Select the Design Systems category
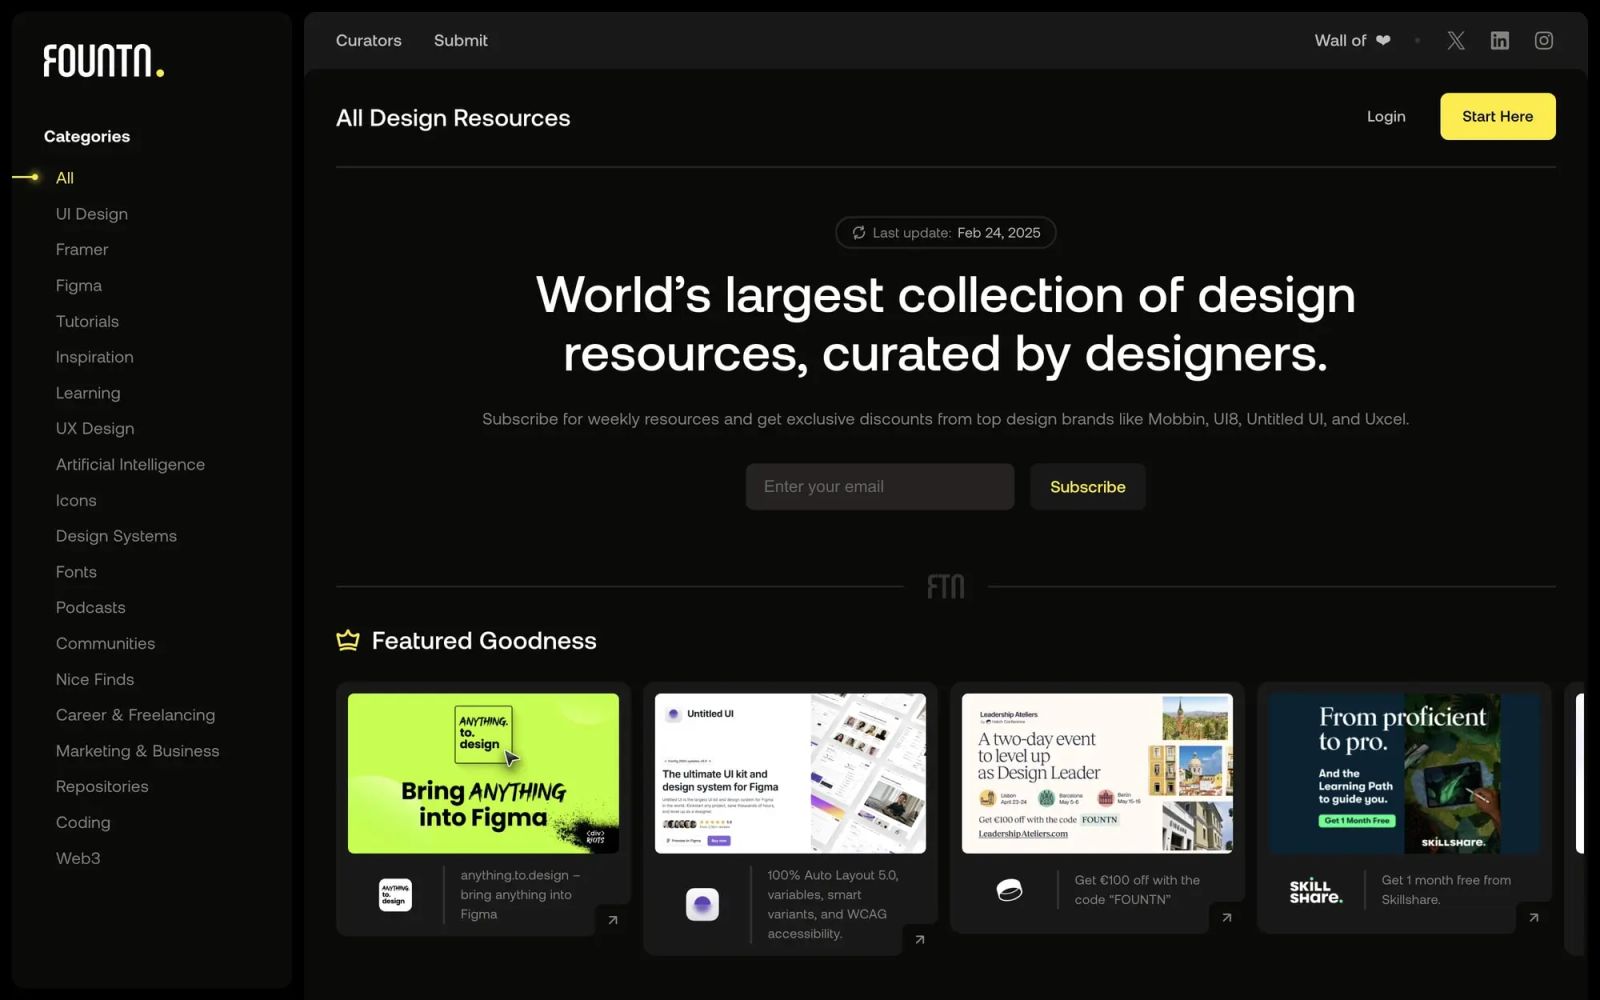1600x1000 pixels. (116, 536)
